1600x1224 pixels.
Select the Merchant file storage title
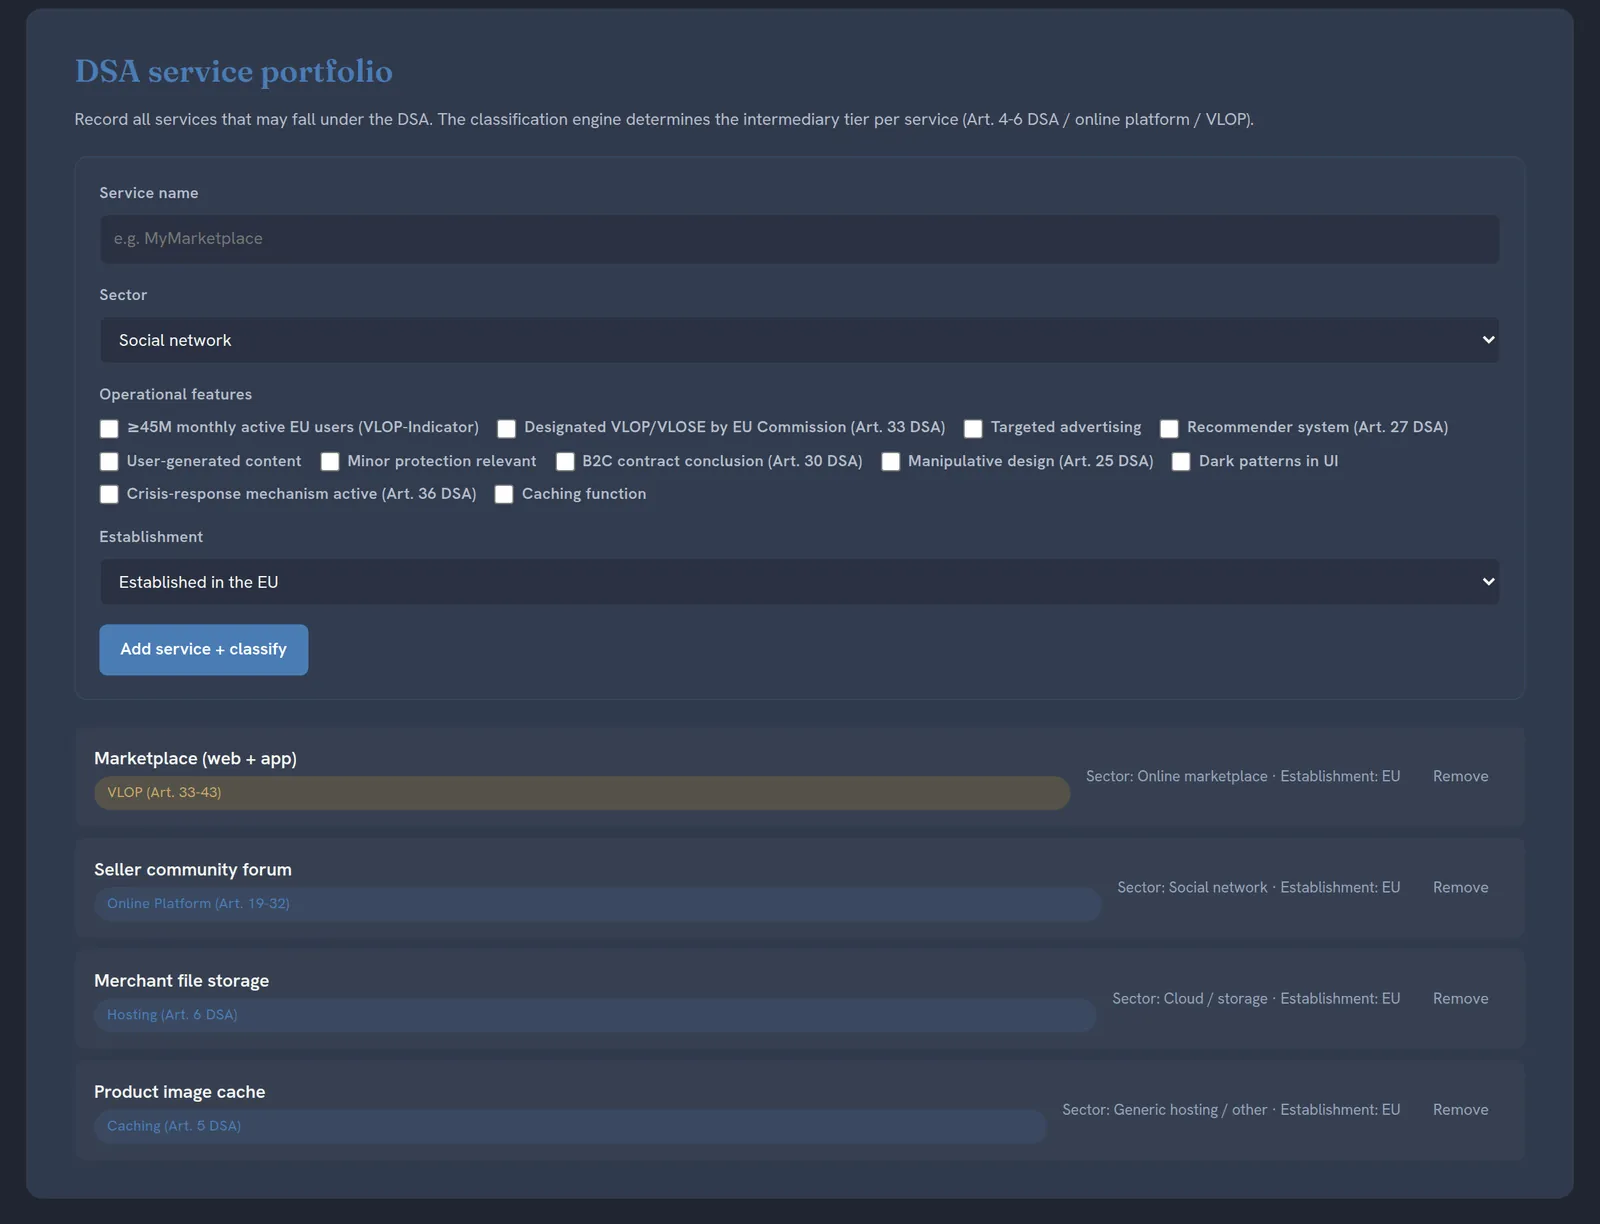181,981
